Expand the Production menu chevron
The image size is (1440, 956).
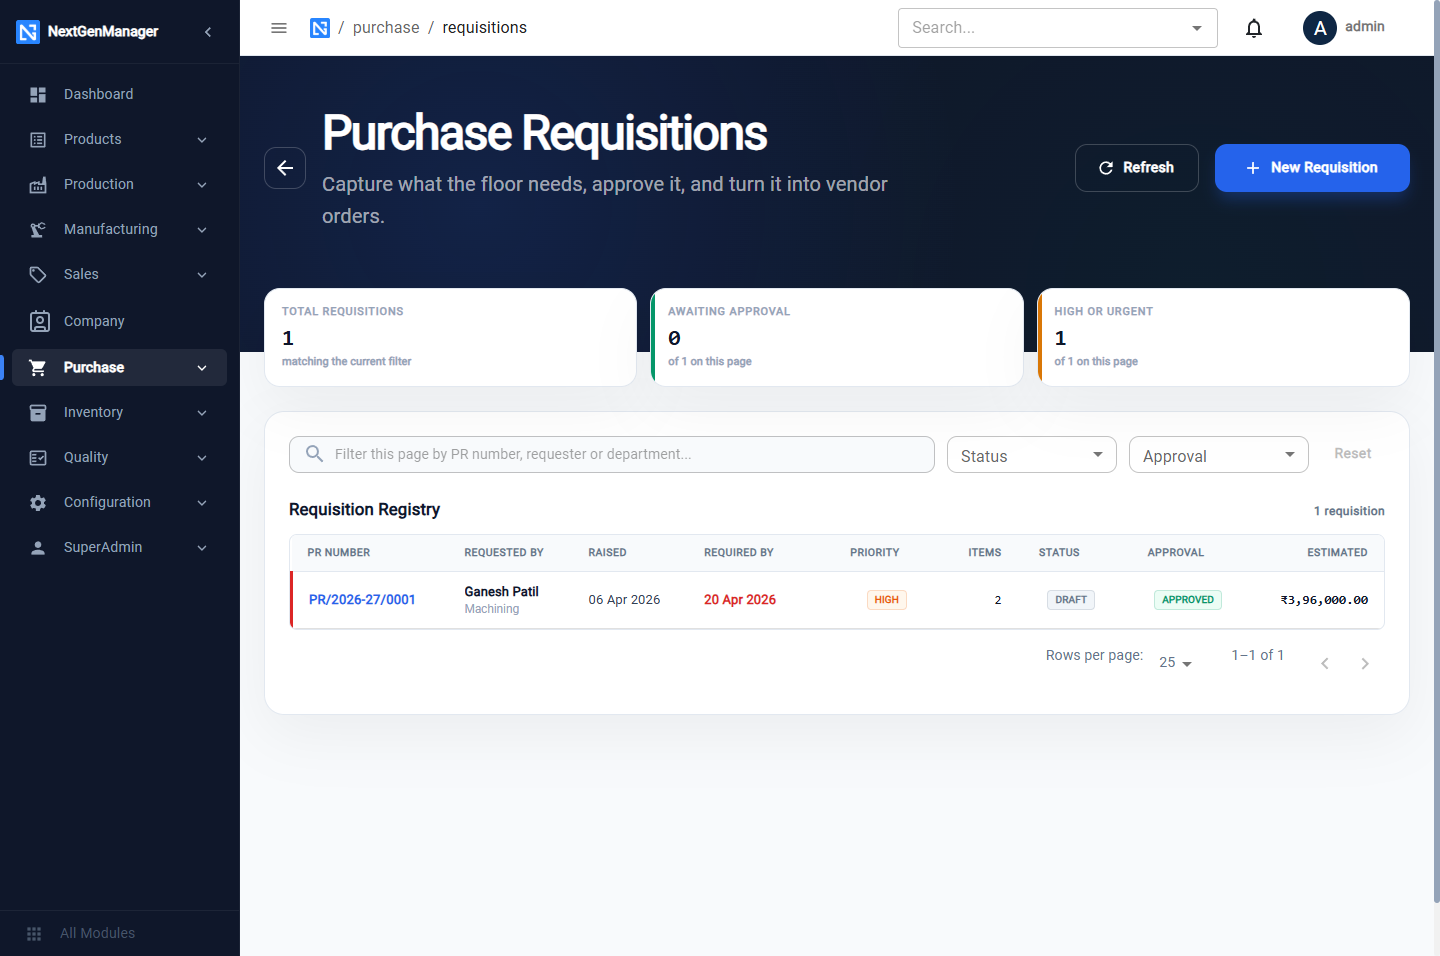pyautogui.click(x=202, y=185)
